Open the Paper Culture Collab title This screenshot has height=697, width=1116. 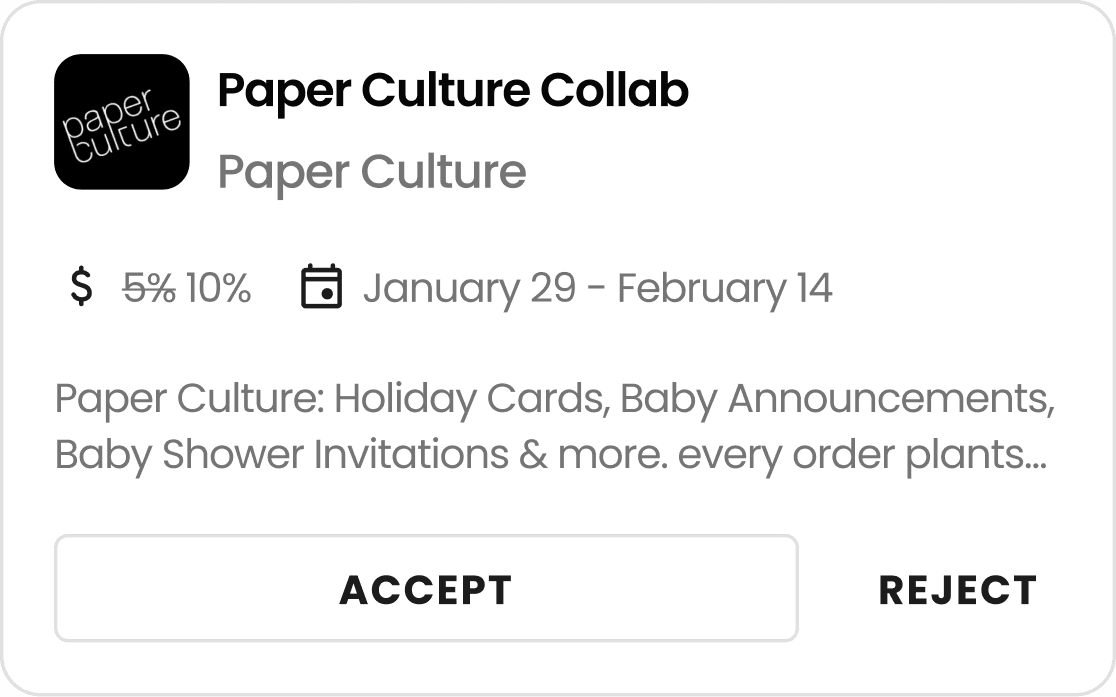click(x=452, y=91)
